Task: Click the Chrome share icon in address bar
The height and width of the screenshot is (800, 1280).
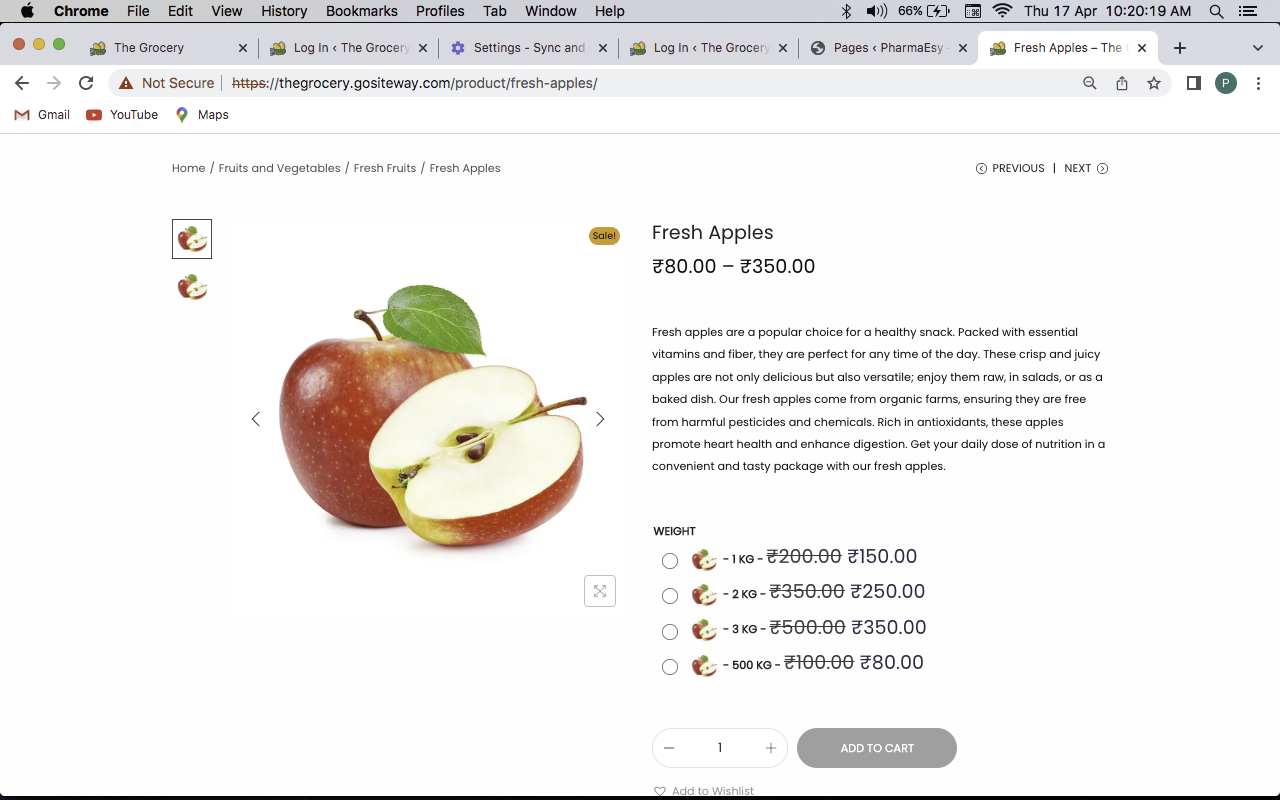Action: coord(1122,83)
